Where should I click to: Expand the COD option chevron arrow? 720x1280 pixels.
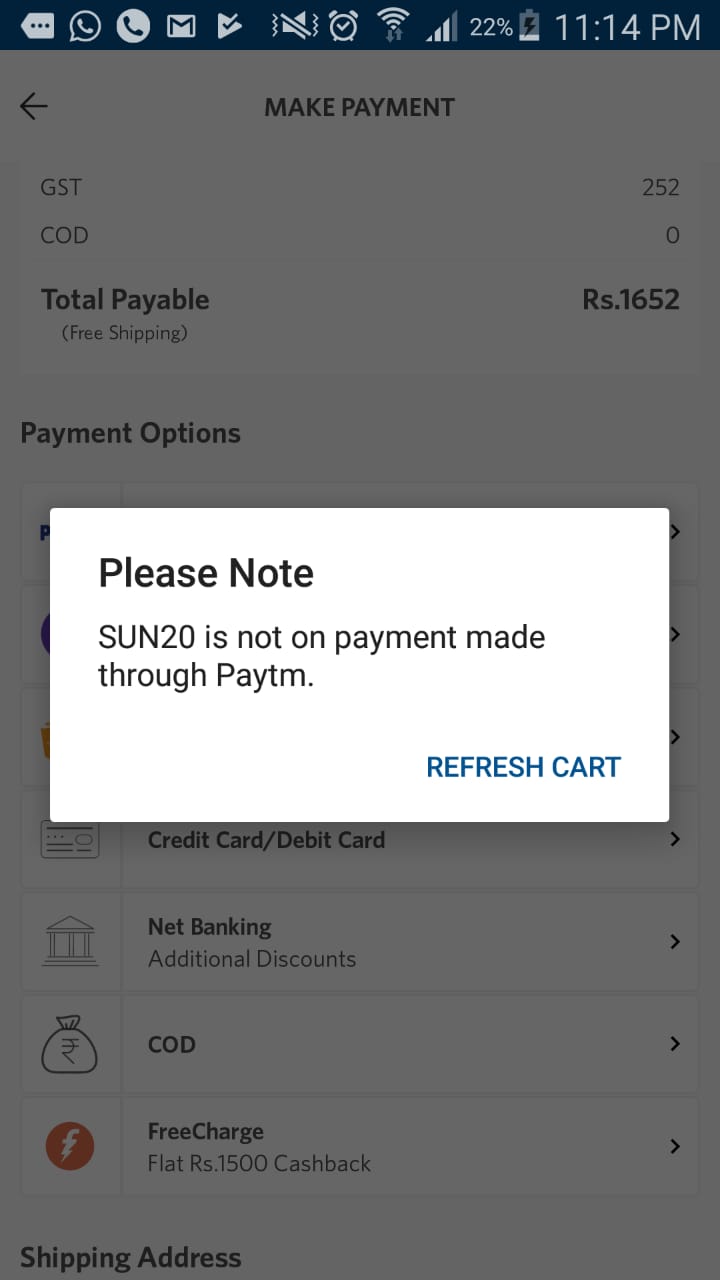675,1043
